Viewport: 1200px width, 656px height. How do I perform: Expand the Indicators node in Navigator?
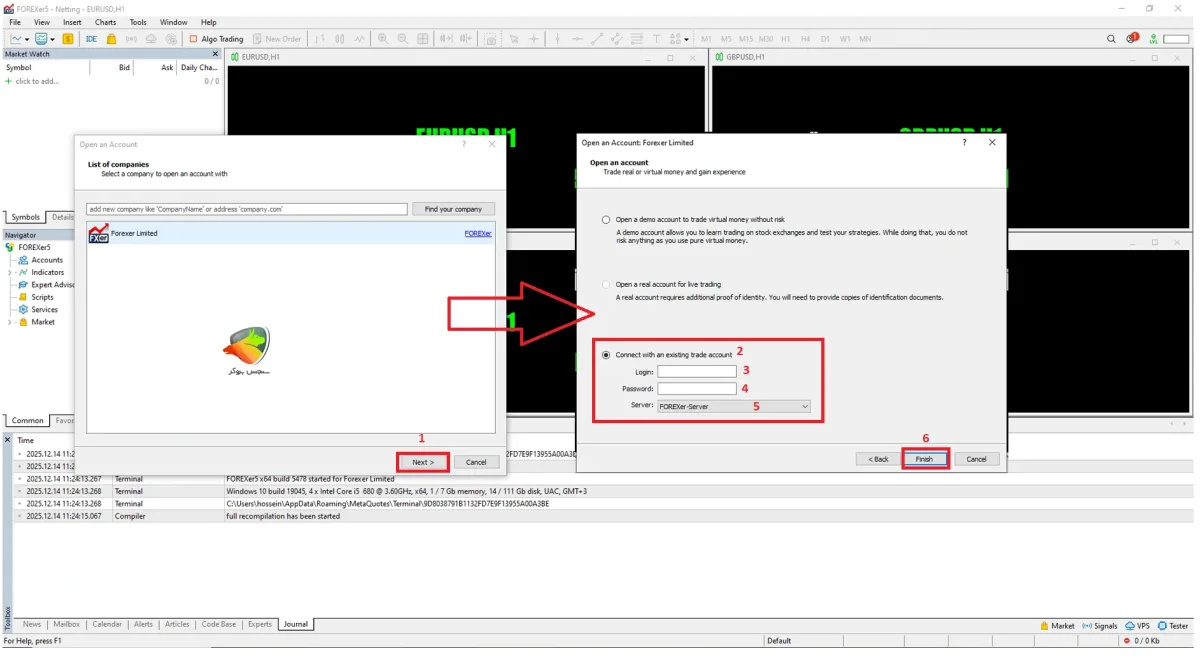(x=10, y=272)
